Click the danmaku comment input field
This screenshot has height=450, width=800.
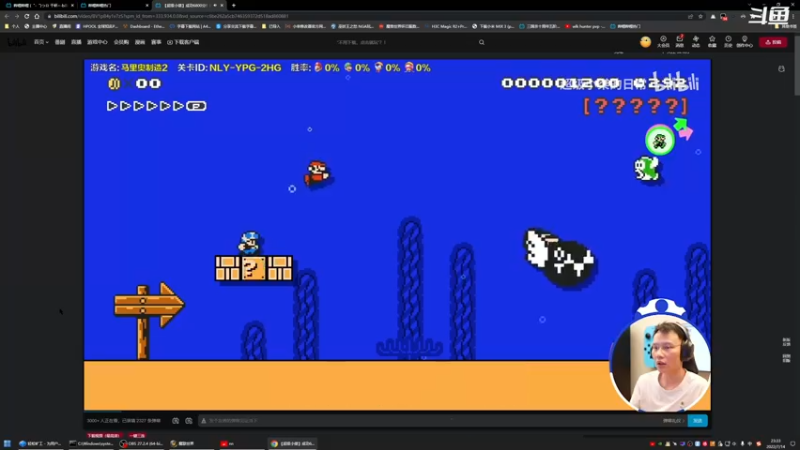click(429, 421)
